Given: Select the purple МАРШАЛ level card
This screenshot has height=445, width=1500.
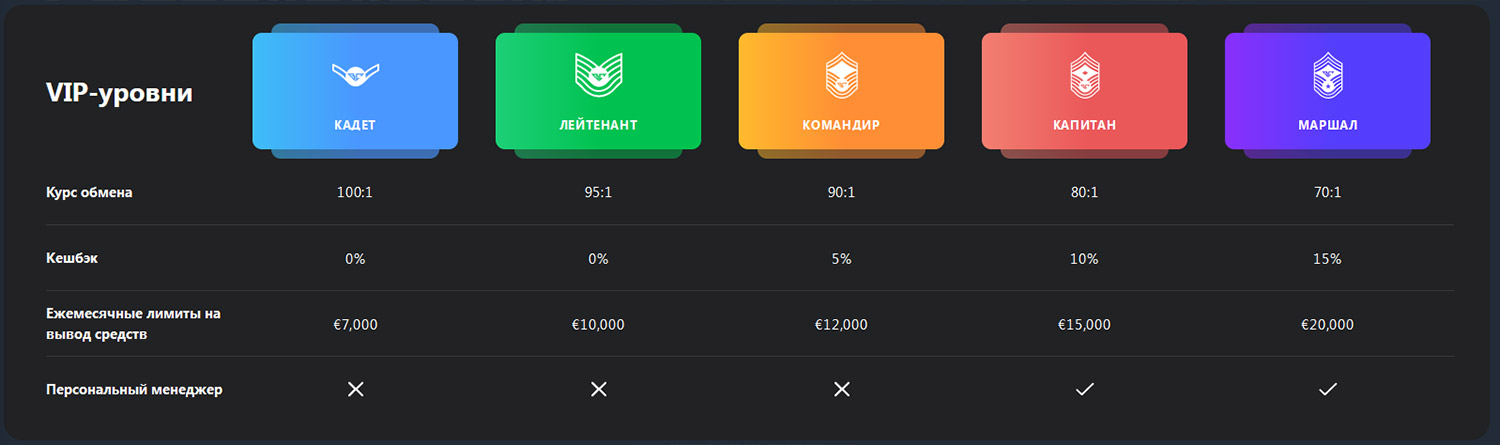Looking at the screenshot, I should [x=1327, y=91].
